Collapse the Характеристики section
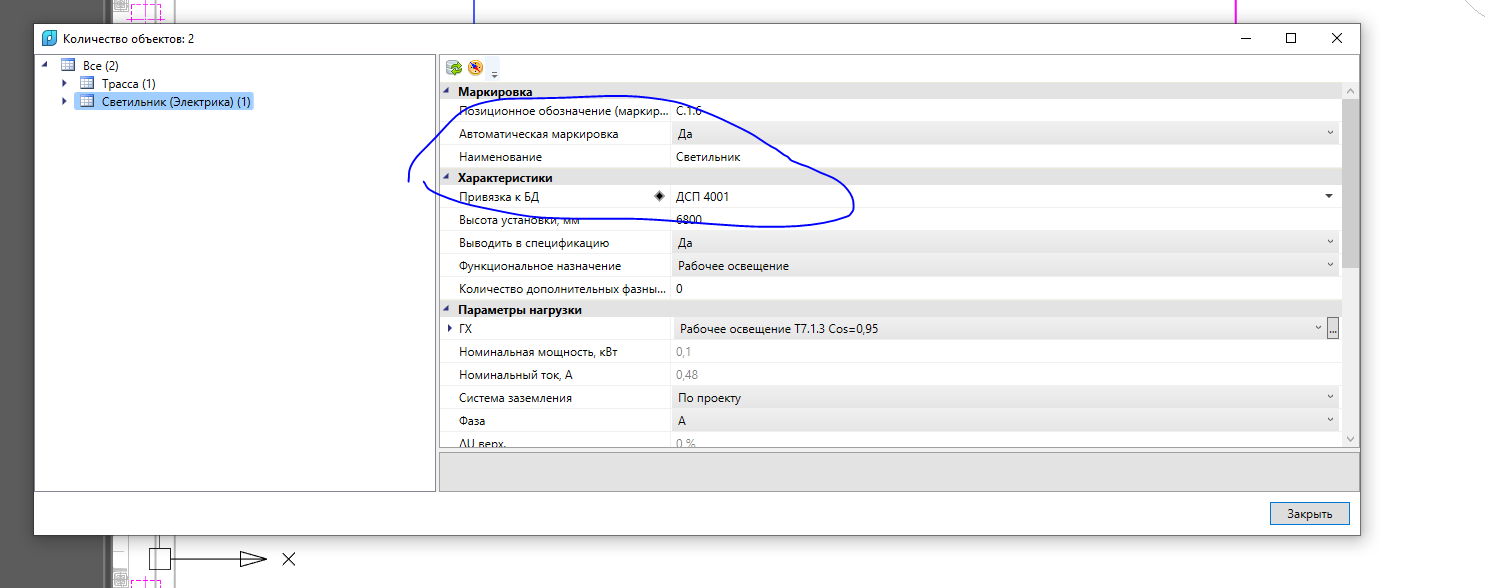The image size is (1485, 588). (x=447, y=177)
